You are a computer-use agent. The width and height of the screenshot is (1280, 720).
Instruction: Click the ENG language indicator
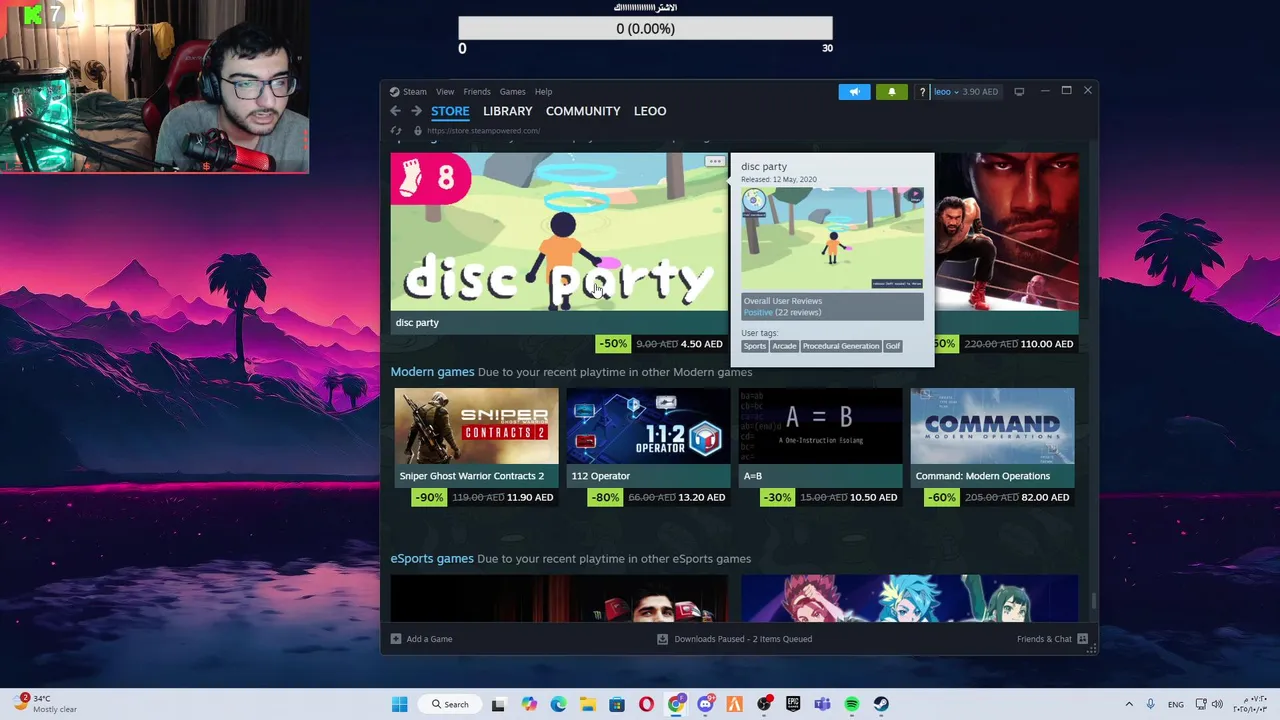coord(1176,704)
